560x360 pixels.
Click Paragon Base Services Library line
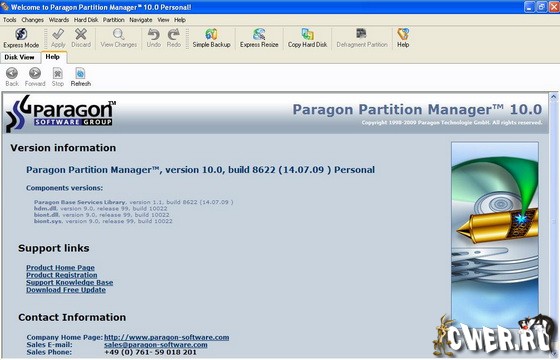pos(134,202)
